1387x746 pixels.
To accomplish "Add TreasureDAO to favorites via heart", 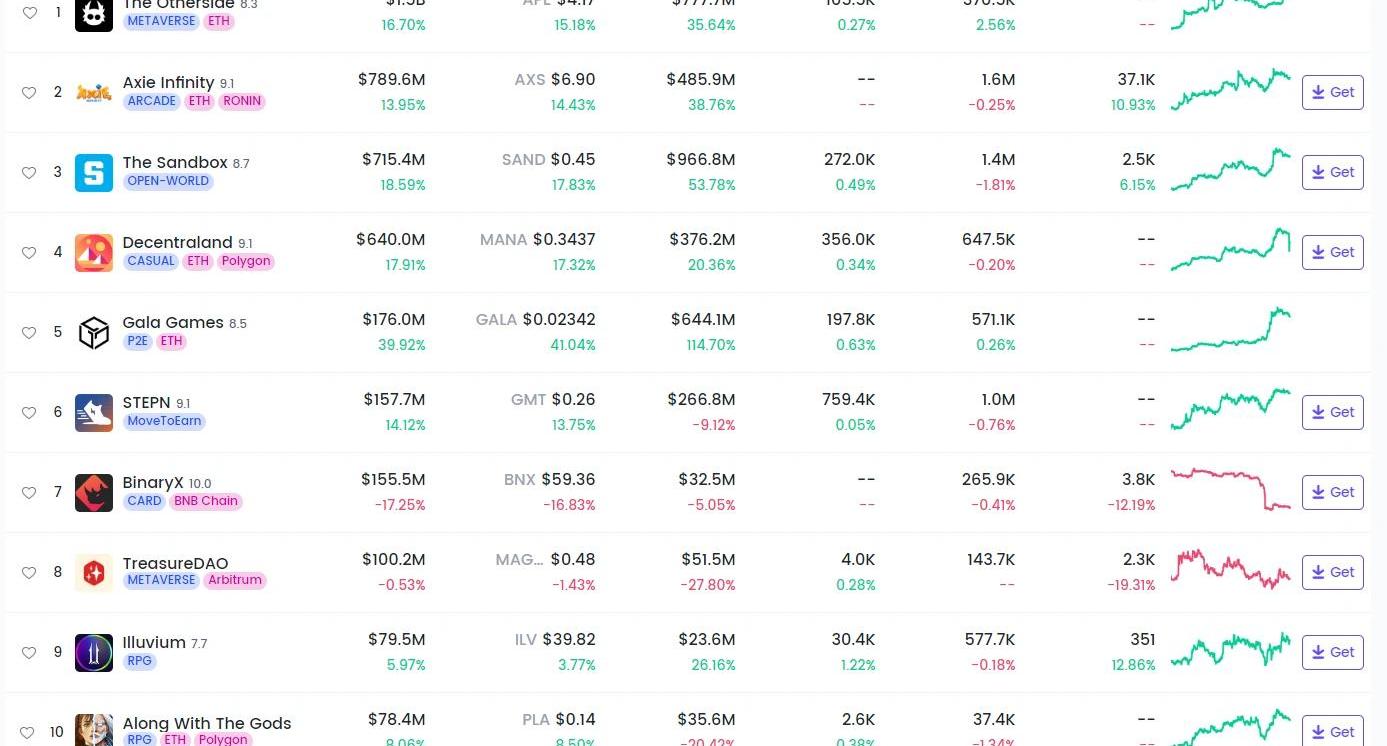I will (29, 573).
